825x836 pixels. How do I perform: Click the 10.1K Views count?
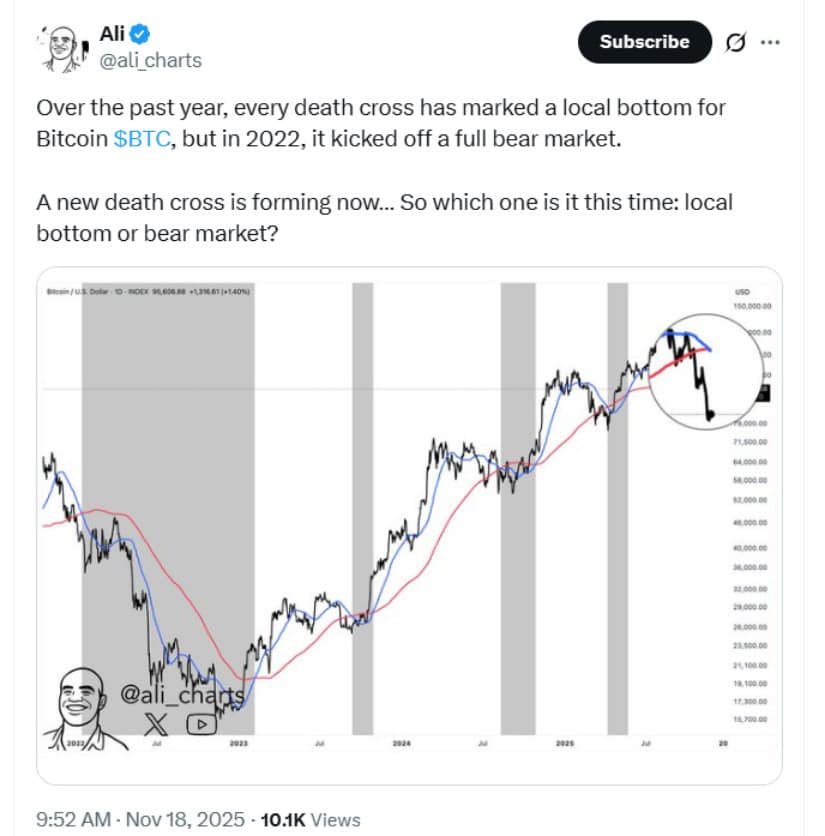pos(310,820)
